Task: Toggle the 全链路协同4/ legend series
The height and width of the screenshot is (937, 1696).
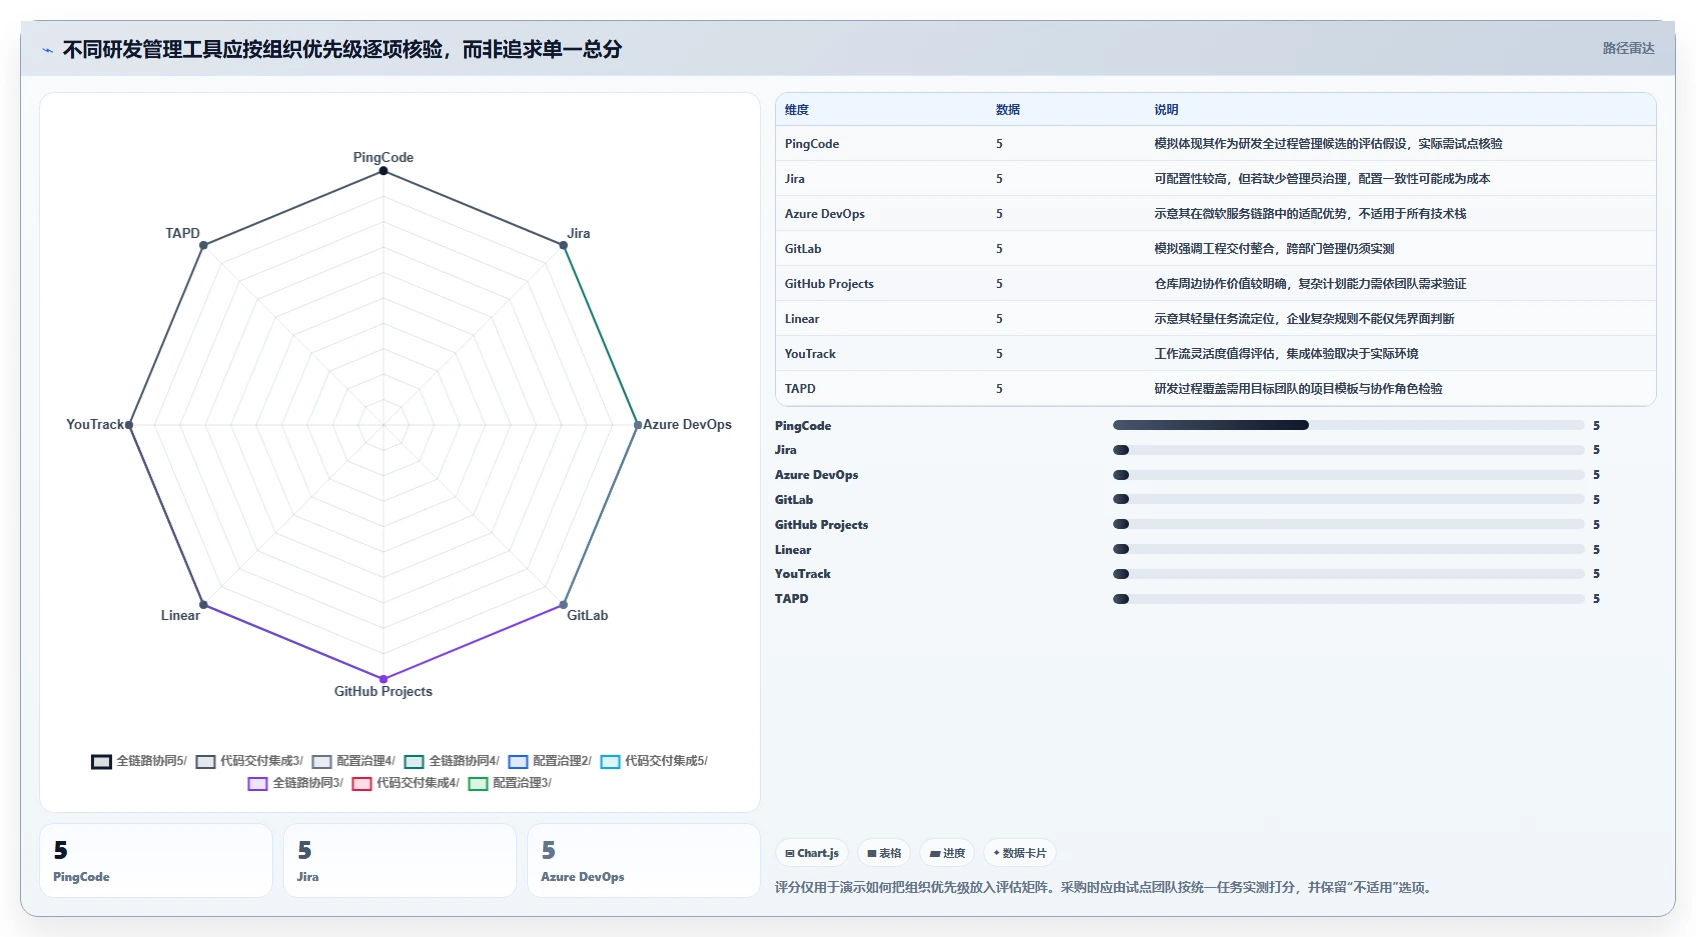Action: click(452, 761)
